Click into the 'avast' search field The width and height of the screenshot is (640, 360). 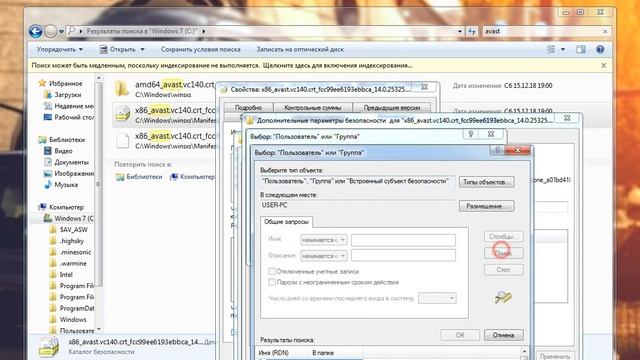(x=541, y=31)
